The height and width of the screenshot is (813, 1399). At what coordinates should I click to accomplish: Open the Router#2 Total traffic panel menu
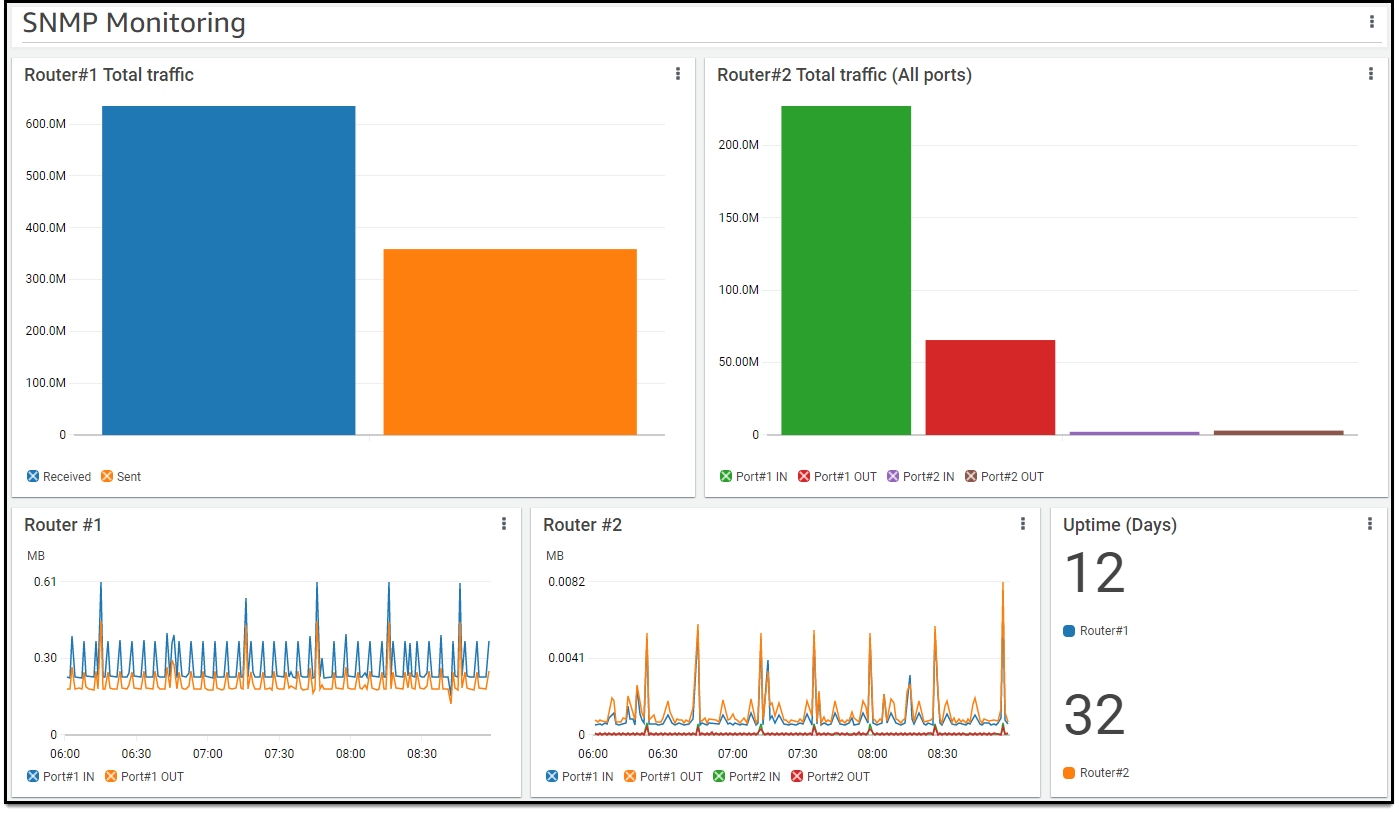(1370, 73)
